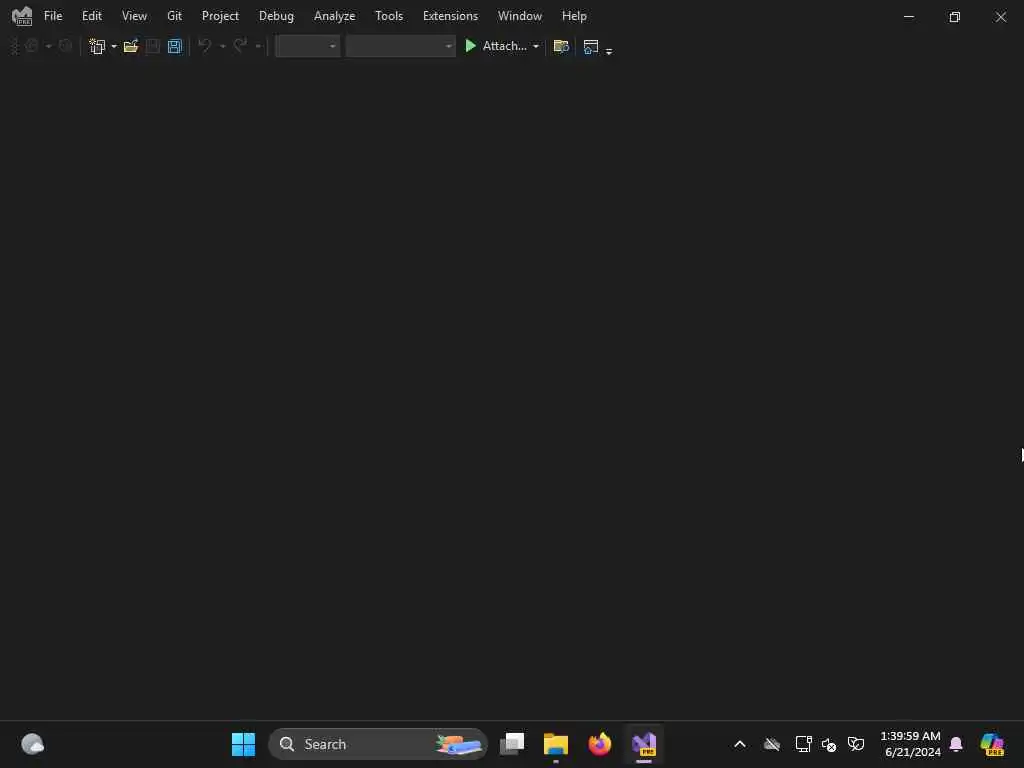
Task: Open the Edit menu
Action: click(x=91, y=16)
